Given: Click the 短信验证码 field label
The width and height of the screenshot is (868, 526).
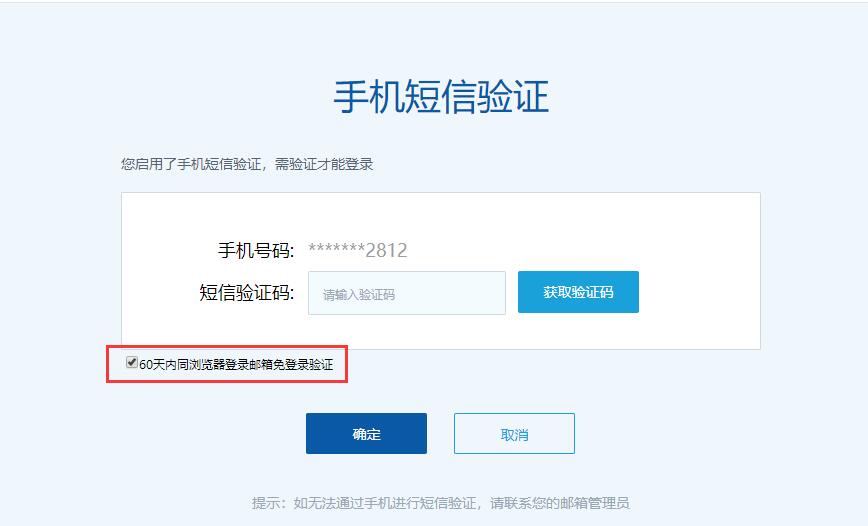Looking at the screenshot, I should pyautogui.click(x=247, y=292).
